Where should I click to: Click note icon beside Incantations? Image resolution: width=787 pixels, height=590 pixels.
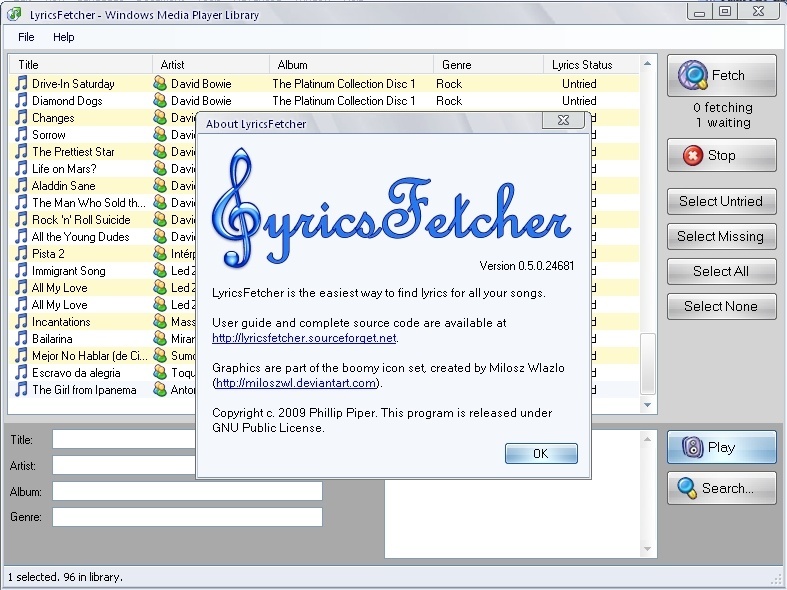[21, 322]
